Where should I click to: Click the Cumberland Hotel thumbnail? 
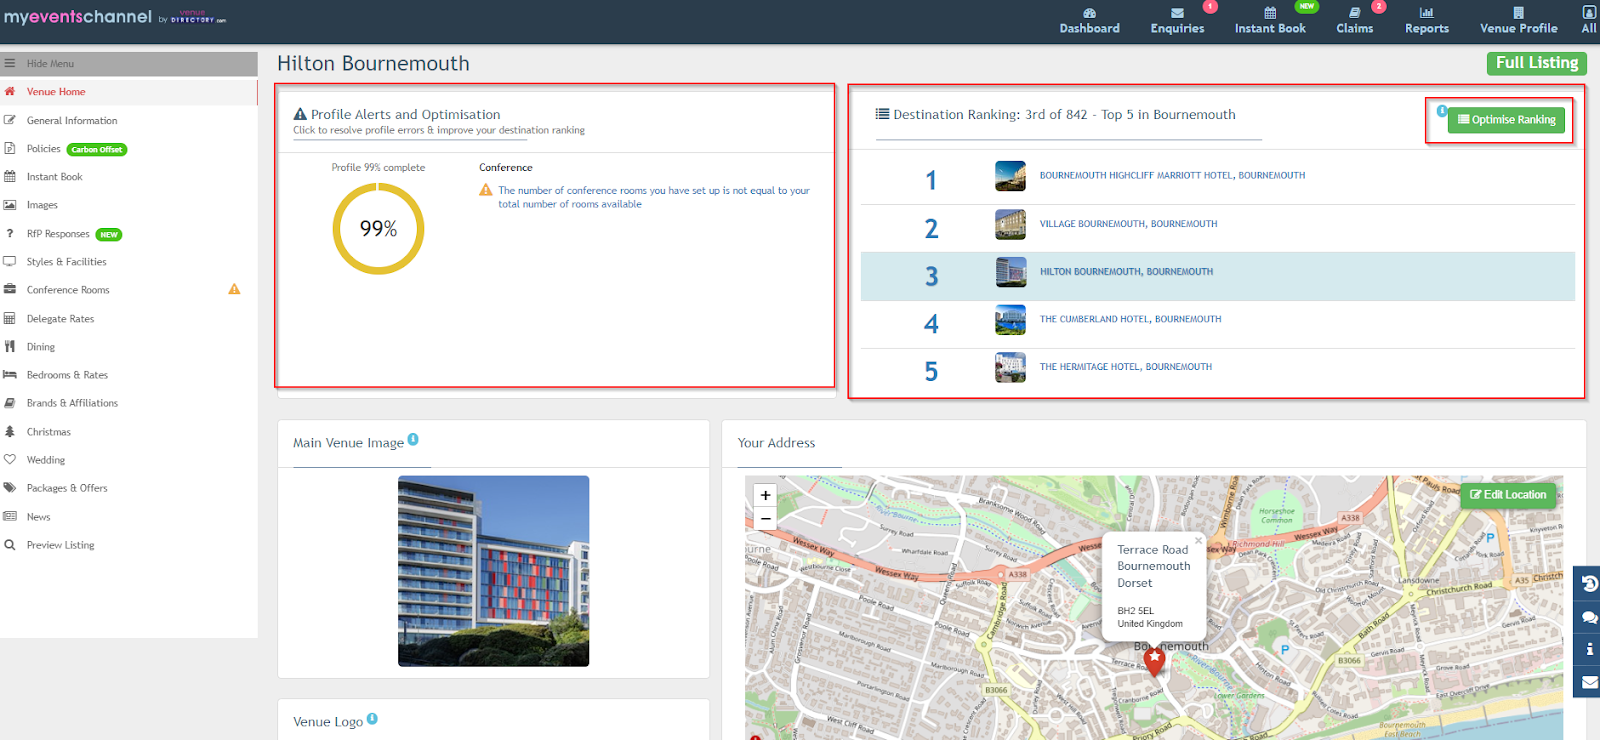click(1010, 320)
